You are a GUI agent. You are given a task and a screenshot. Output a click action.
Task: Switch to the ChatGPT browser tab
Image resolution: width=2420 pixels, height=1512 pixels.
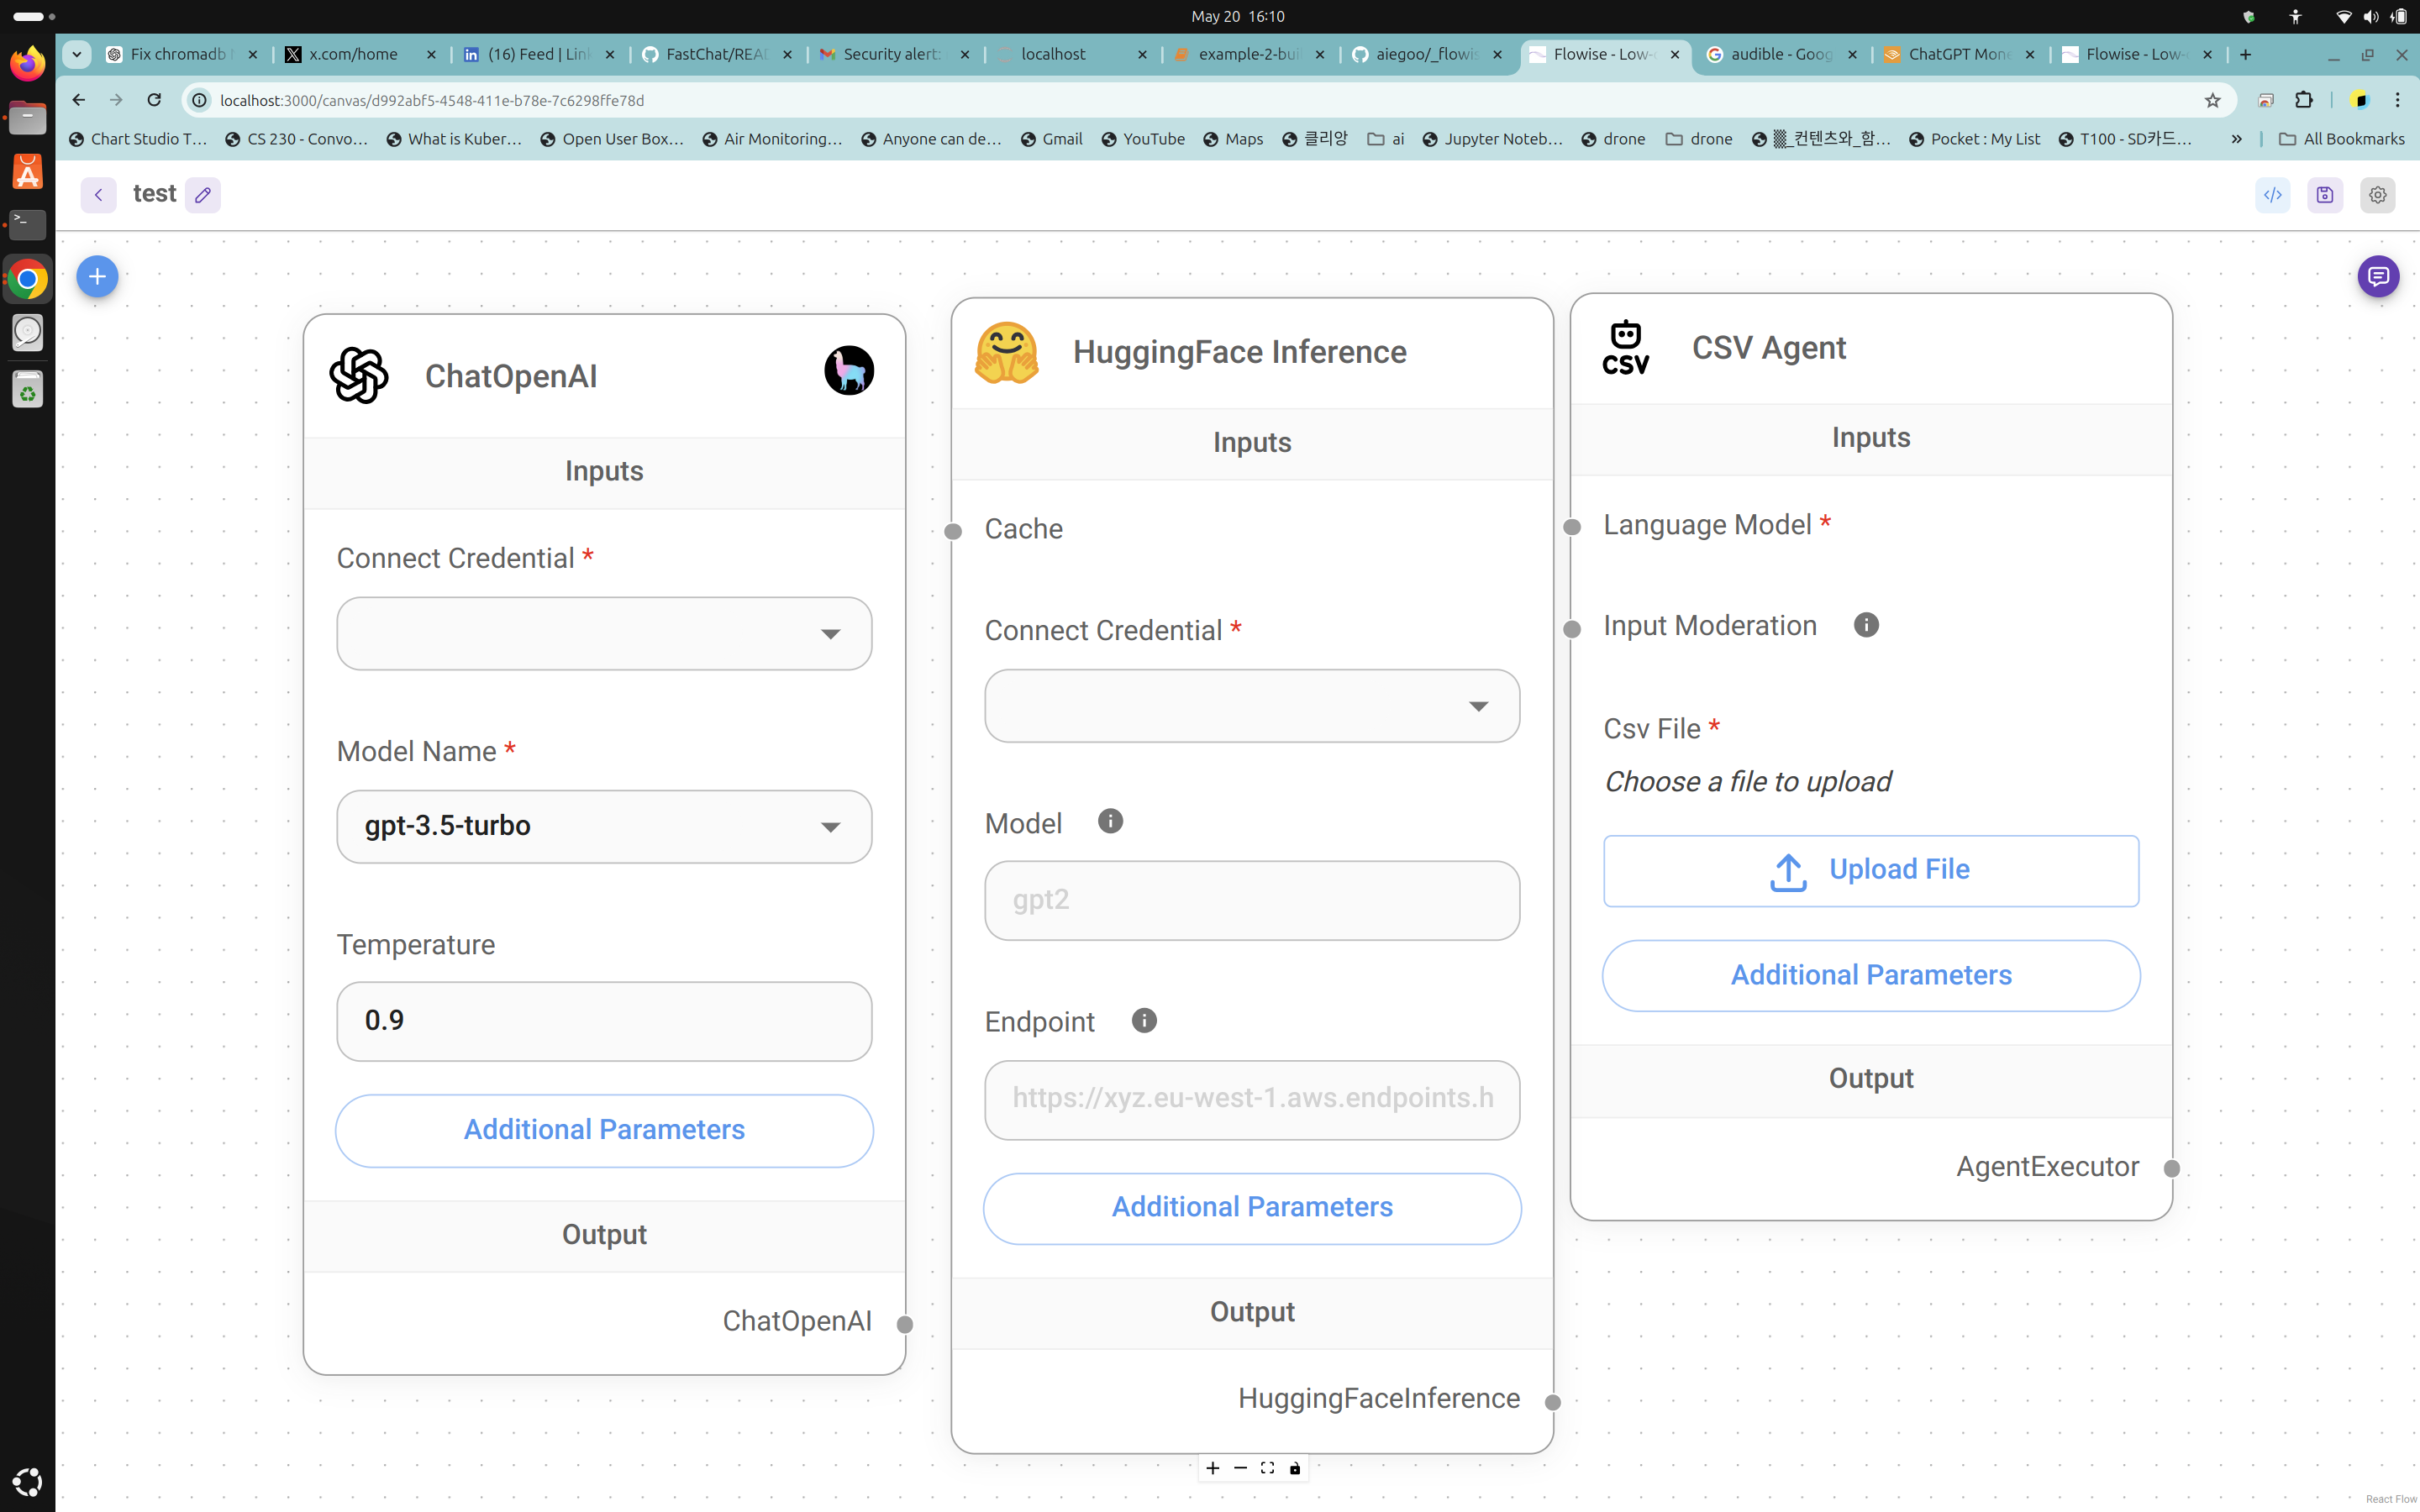click(1957, 54)
